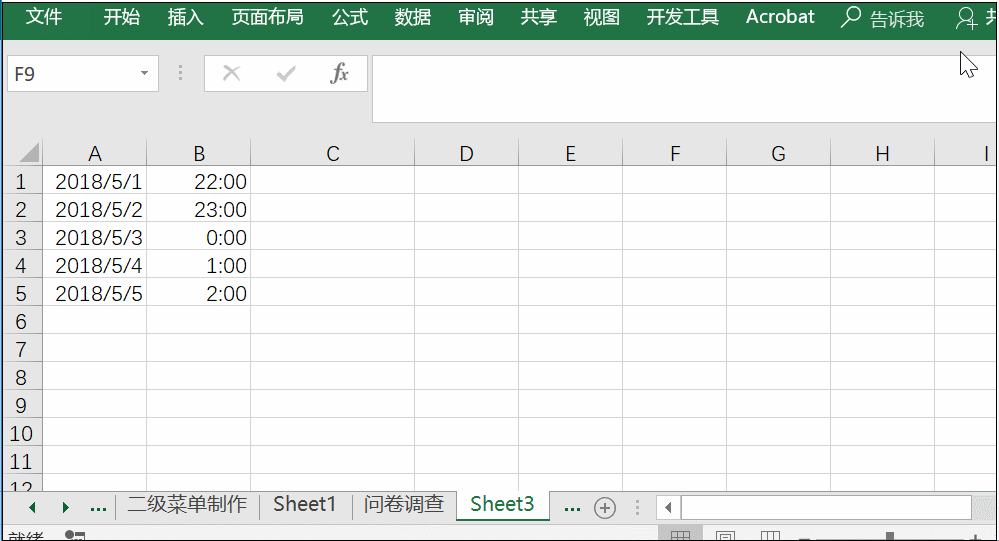Image resolution: width=999 pixels, height=541 pixels.
Task: Select column D header
Action: coord(466,154)
